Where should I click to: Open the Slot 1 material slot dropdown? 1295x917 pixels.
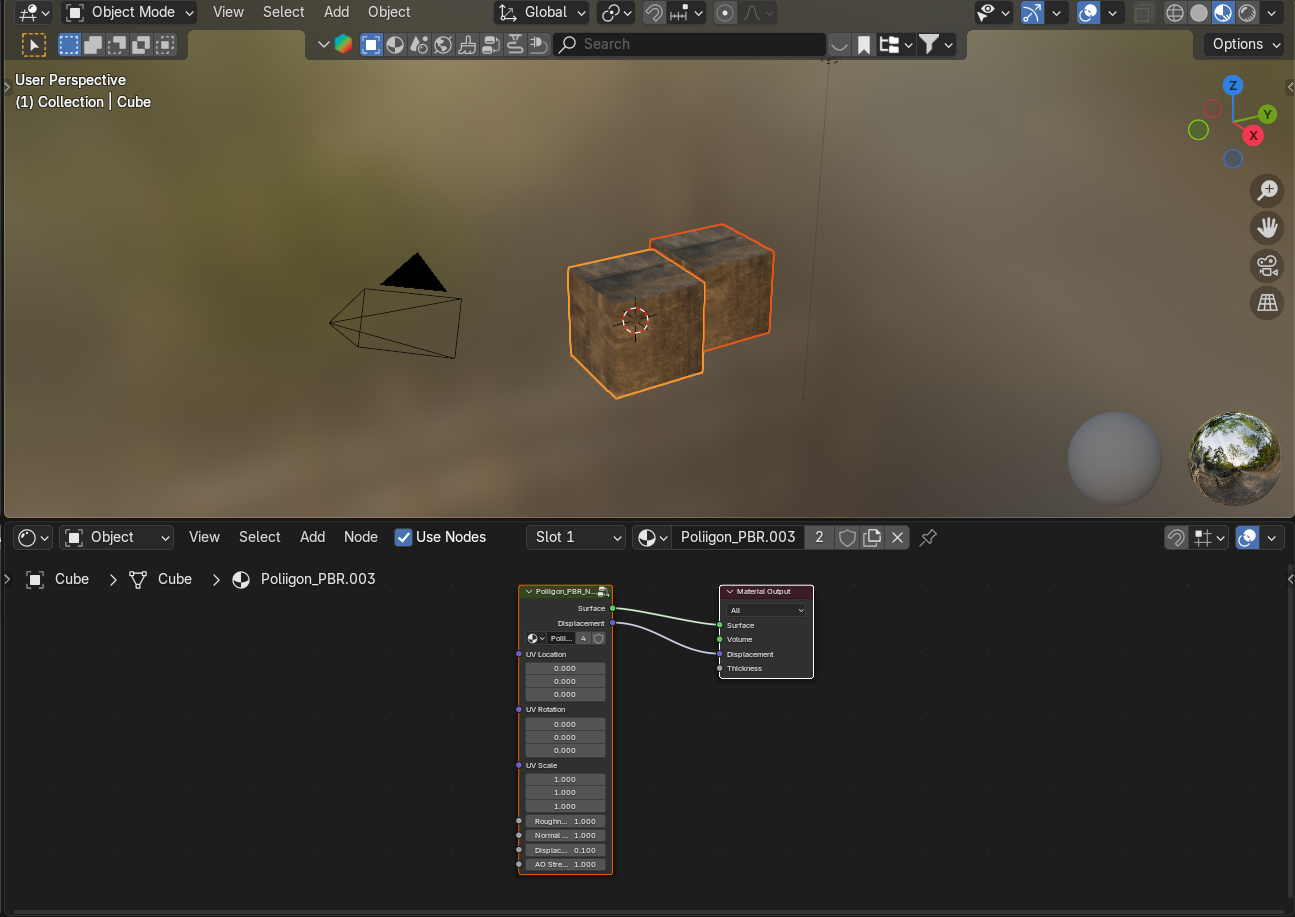575,537
